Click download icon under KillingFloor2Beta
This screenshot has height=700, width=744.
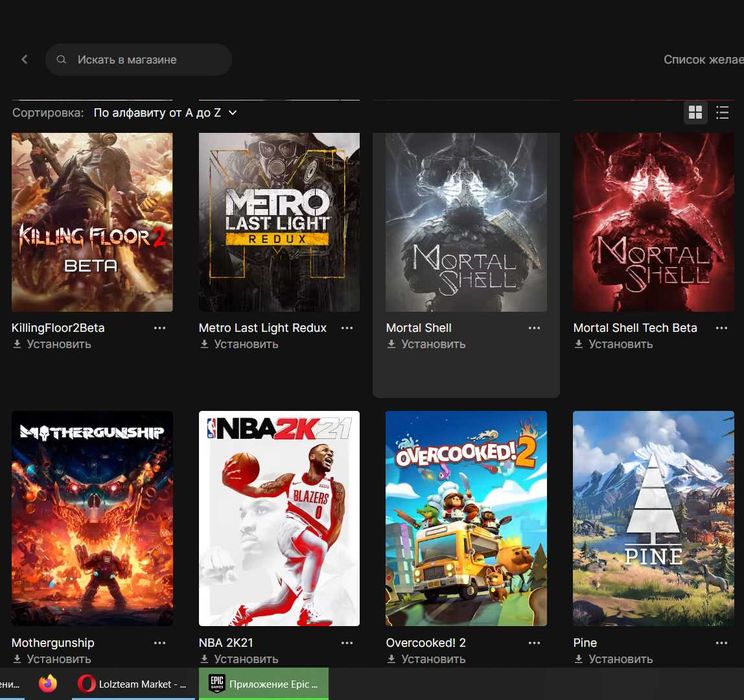tap(17, 344)
